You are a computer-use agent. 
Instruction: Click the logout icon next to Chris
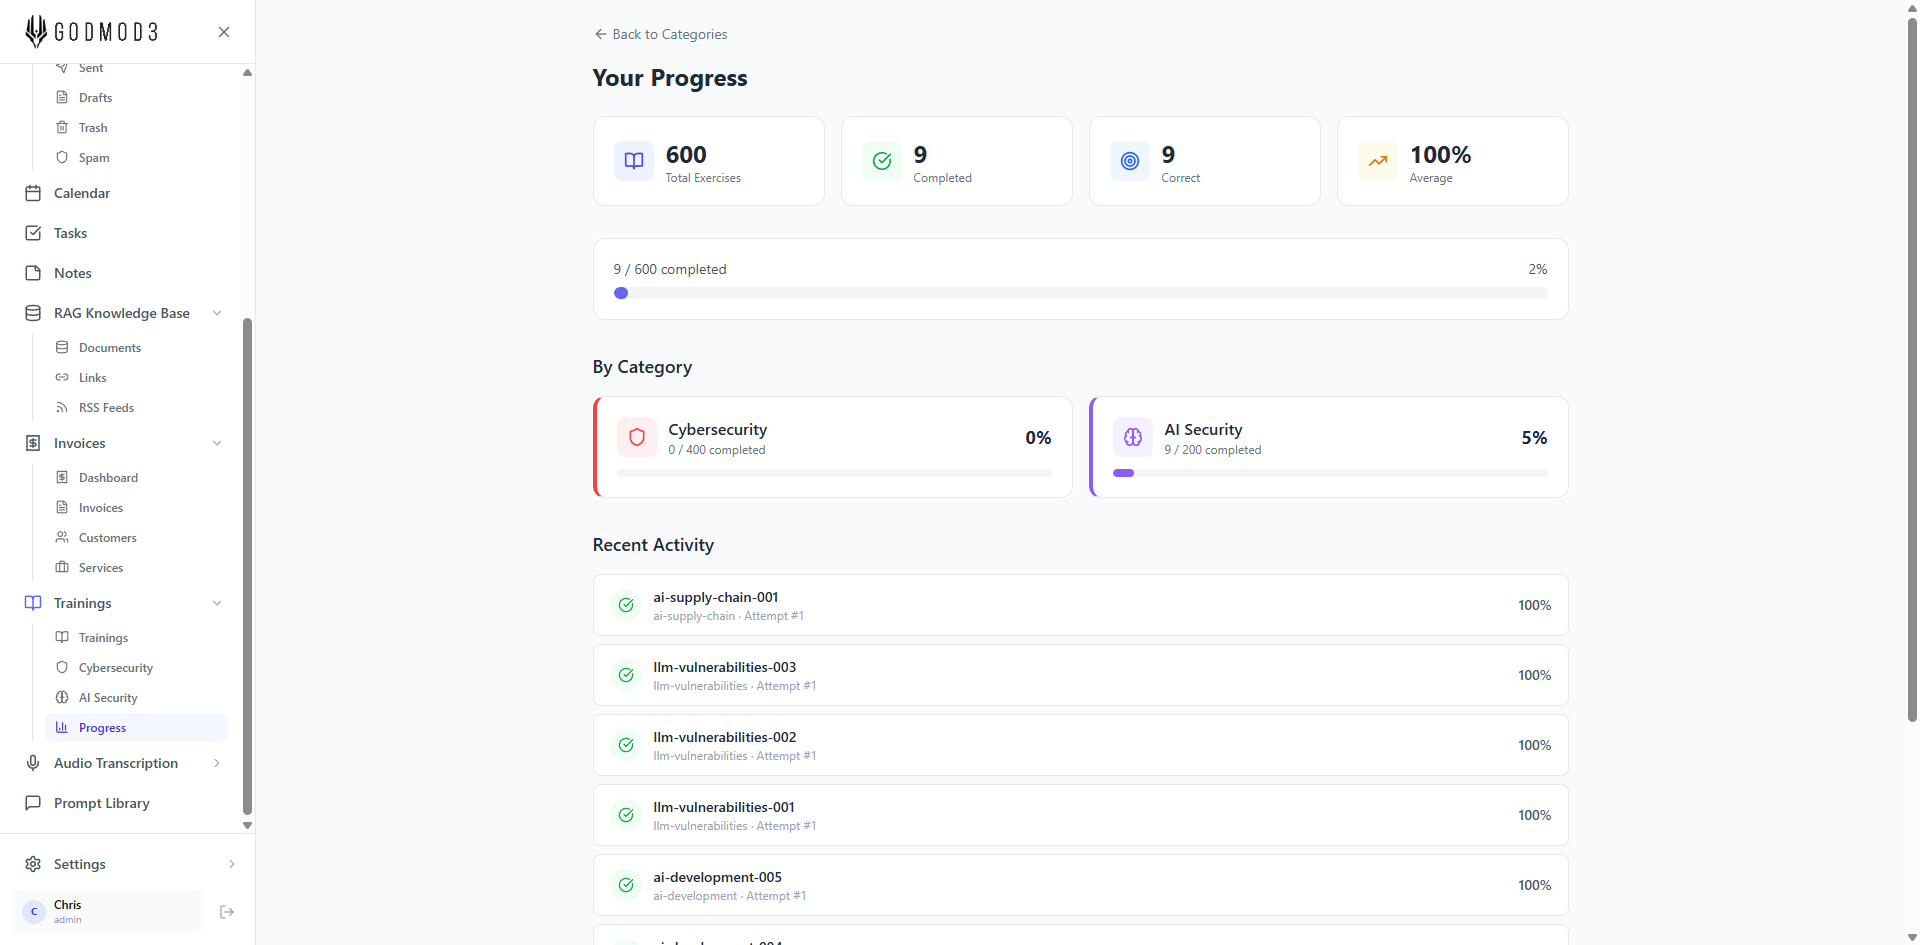coord(227,912)
